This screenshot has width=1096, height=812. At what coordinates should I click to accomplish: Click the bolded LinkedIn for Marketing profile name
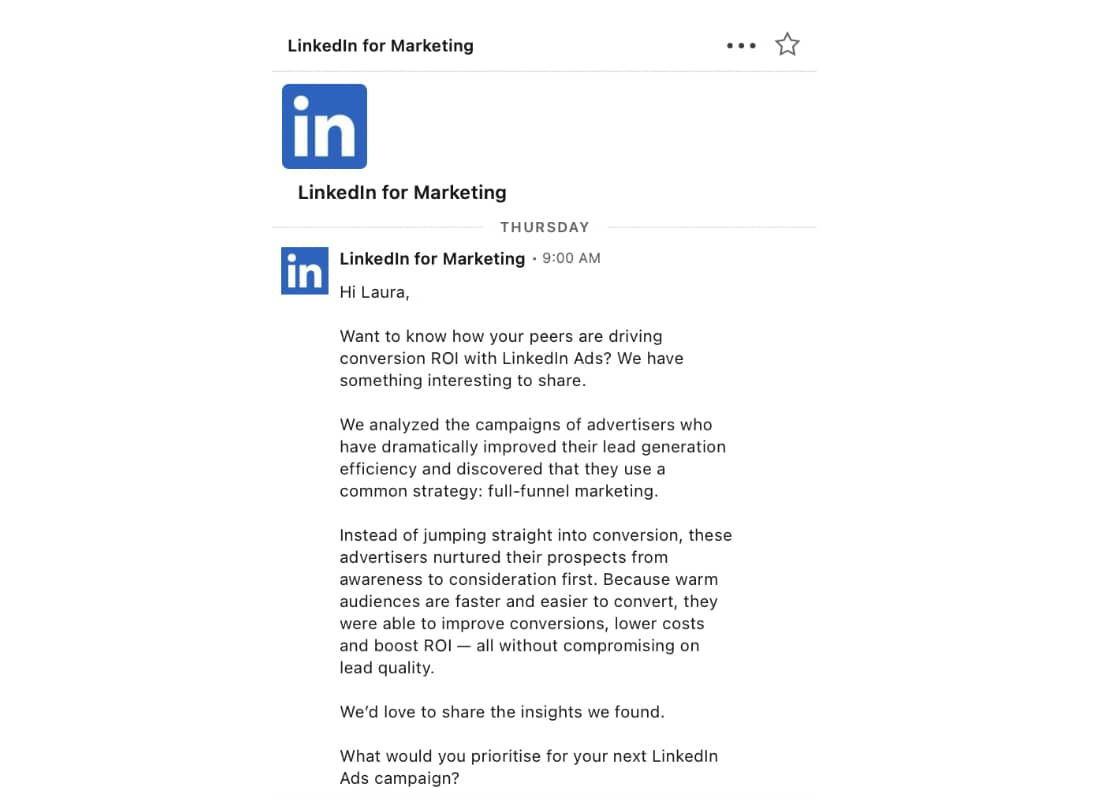click(x=401, y=192)
